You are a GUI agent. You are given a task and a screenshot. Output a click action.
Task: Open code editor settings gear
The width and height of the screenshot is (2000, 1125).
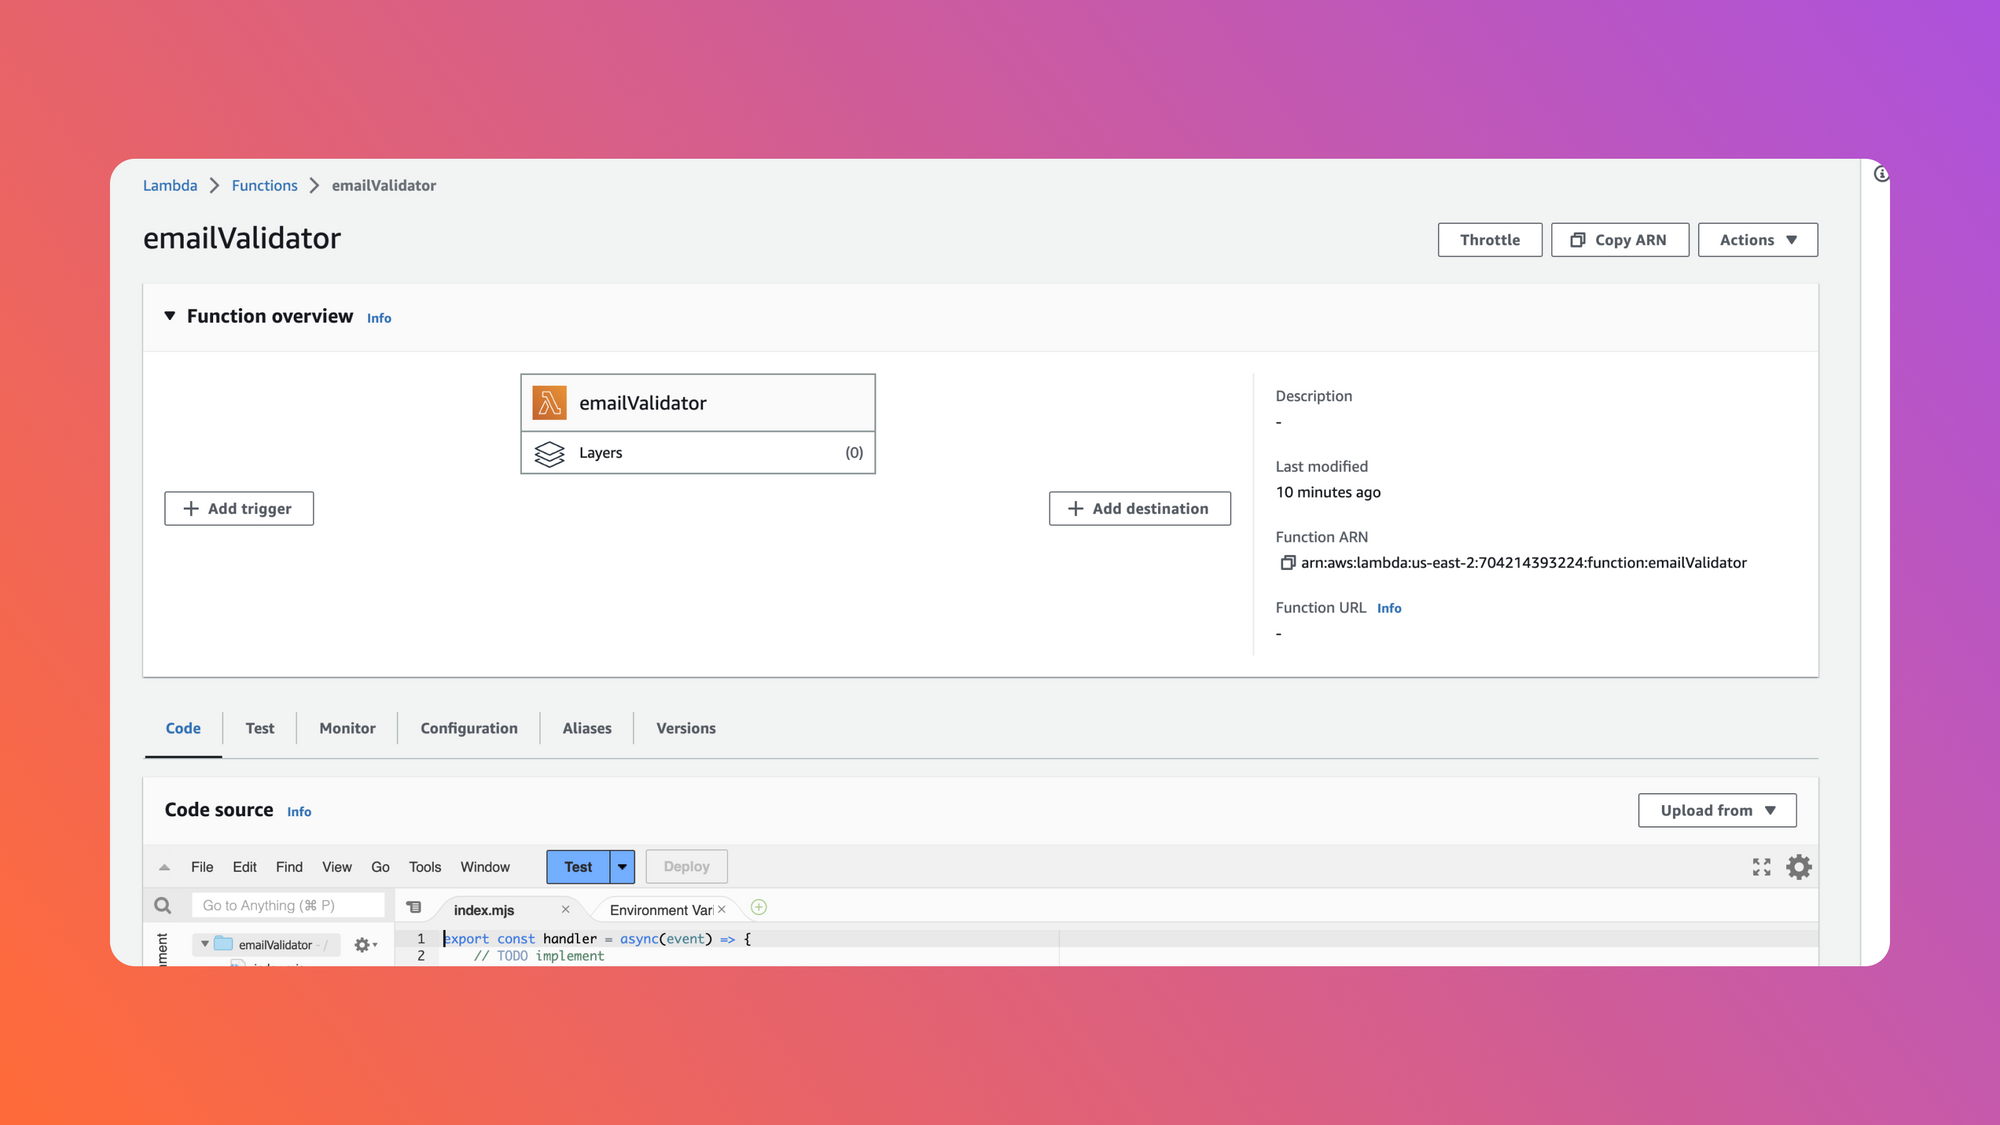coord(1799,867)
